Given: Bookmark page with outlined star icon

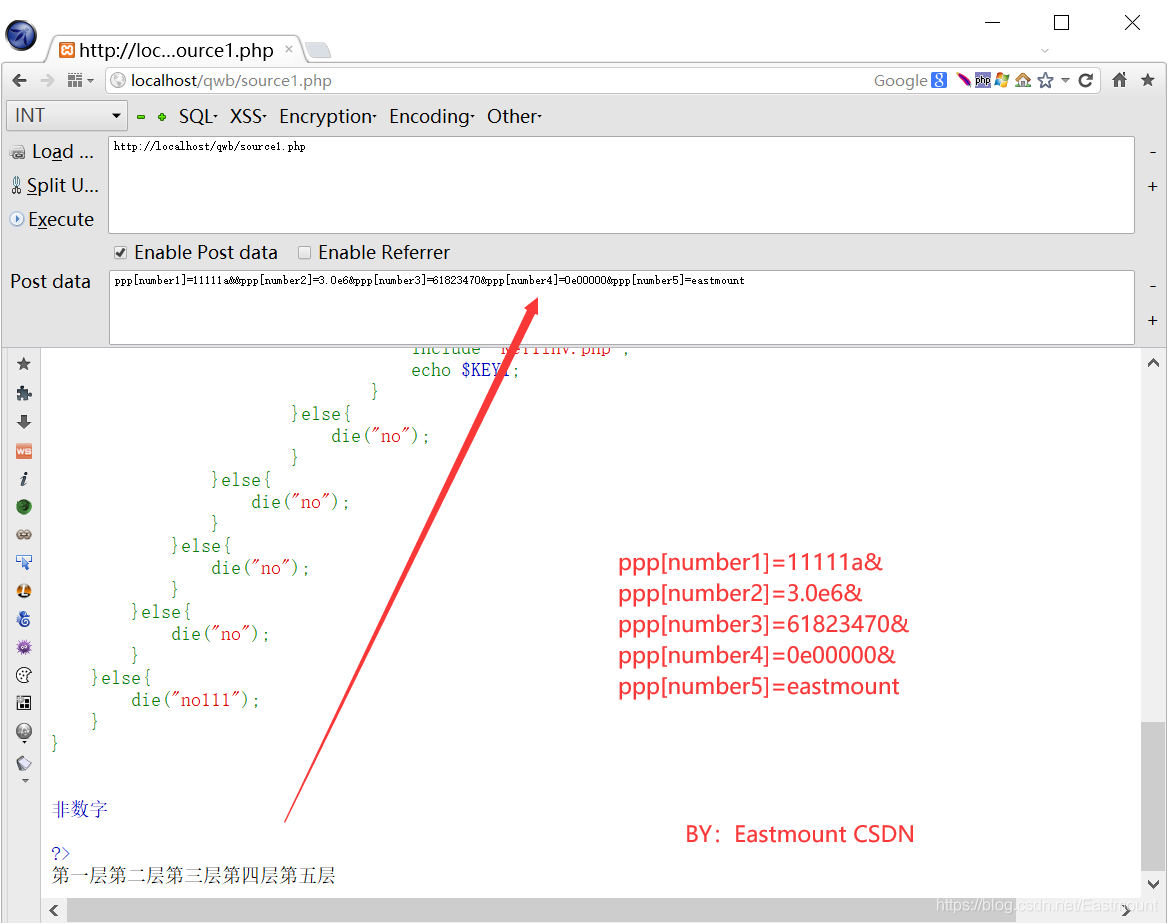Looking at the screenshot, I should pos(1045,80).
